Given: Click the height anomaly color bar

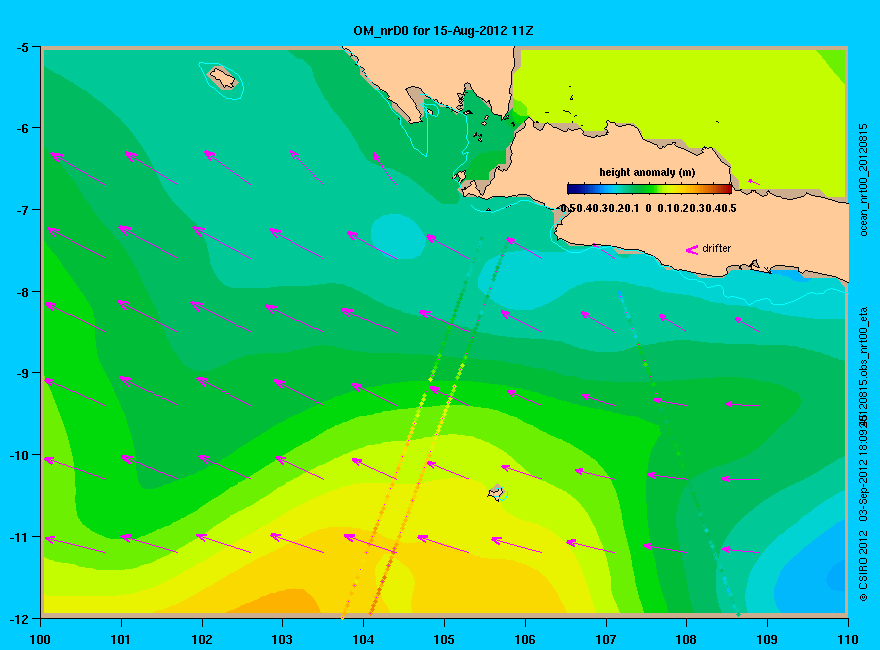Looking at the screenshot, I should click(649, 189).
